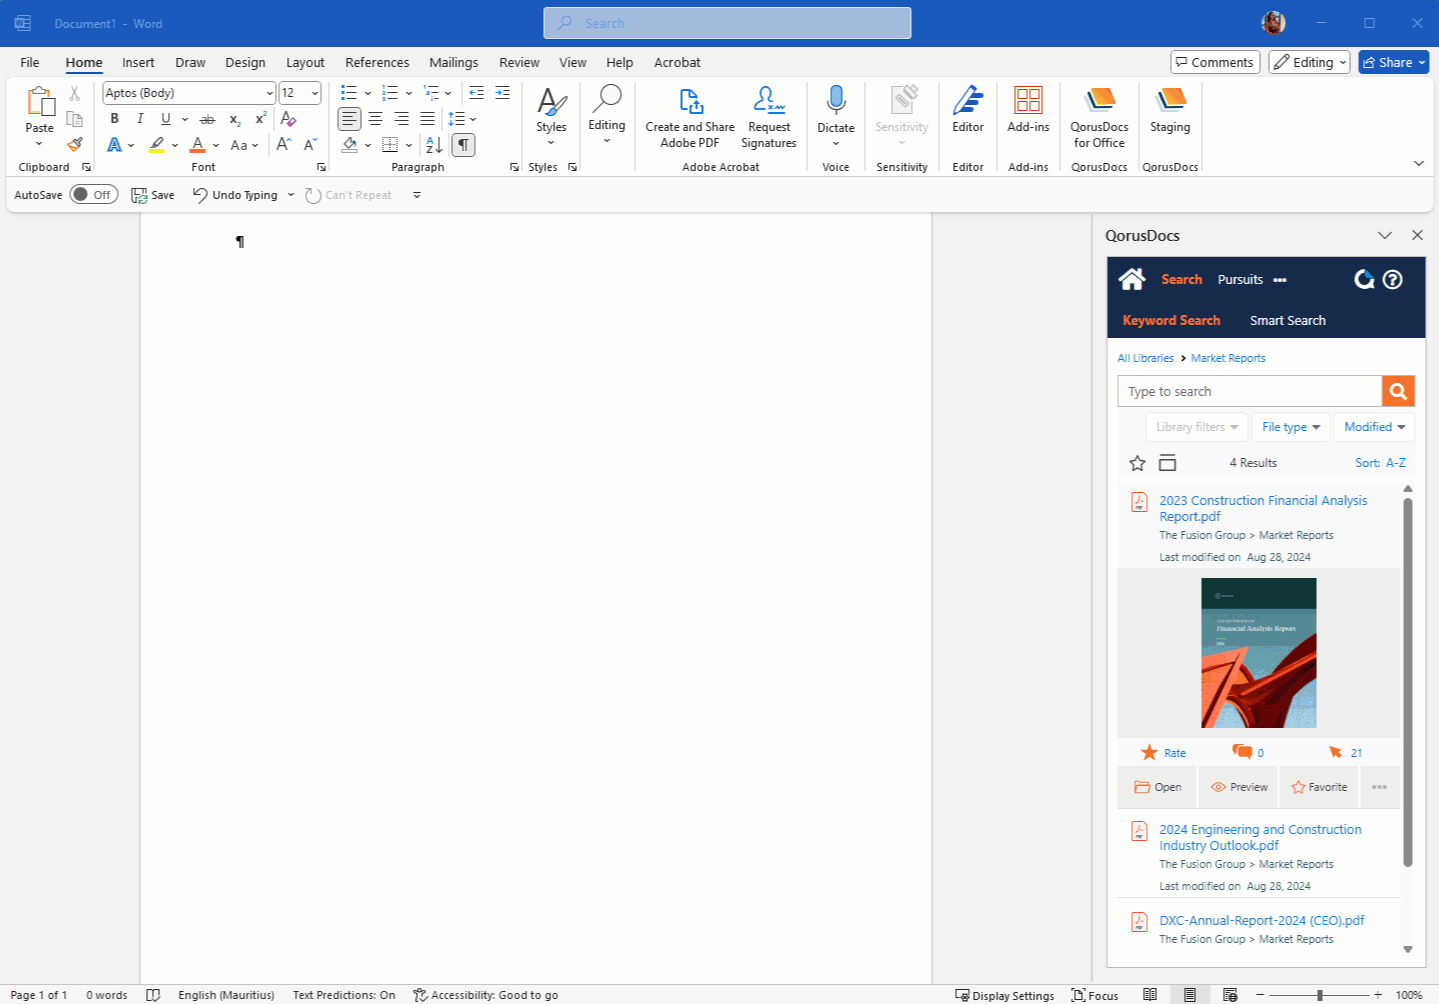1439x1004 pixels.
Task: Click the Type to search field
Action: click(1249, 391)
